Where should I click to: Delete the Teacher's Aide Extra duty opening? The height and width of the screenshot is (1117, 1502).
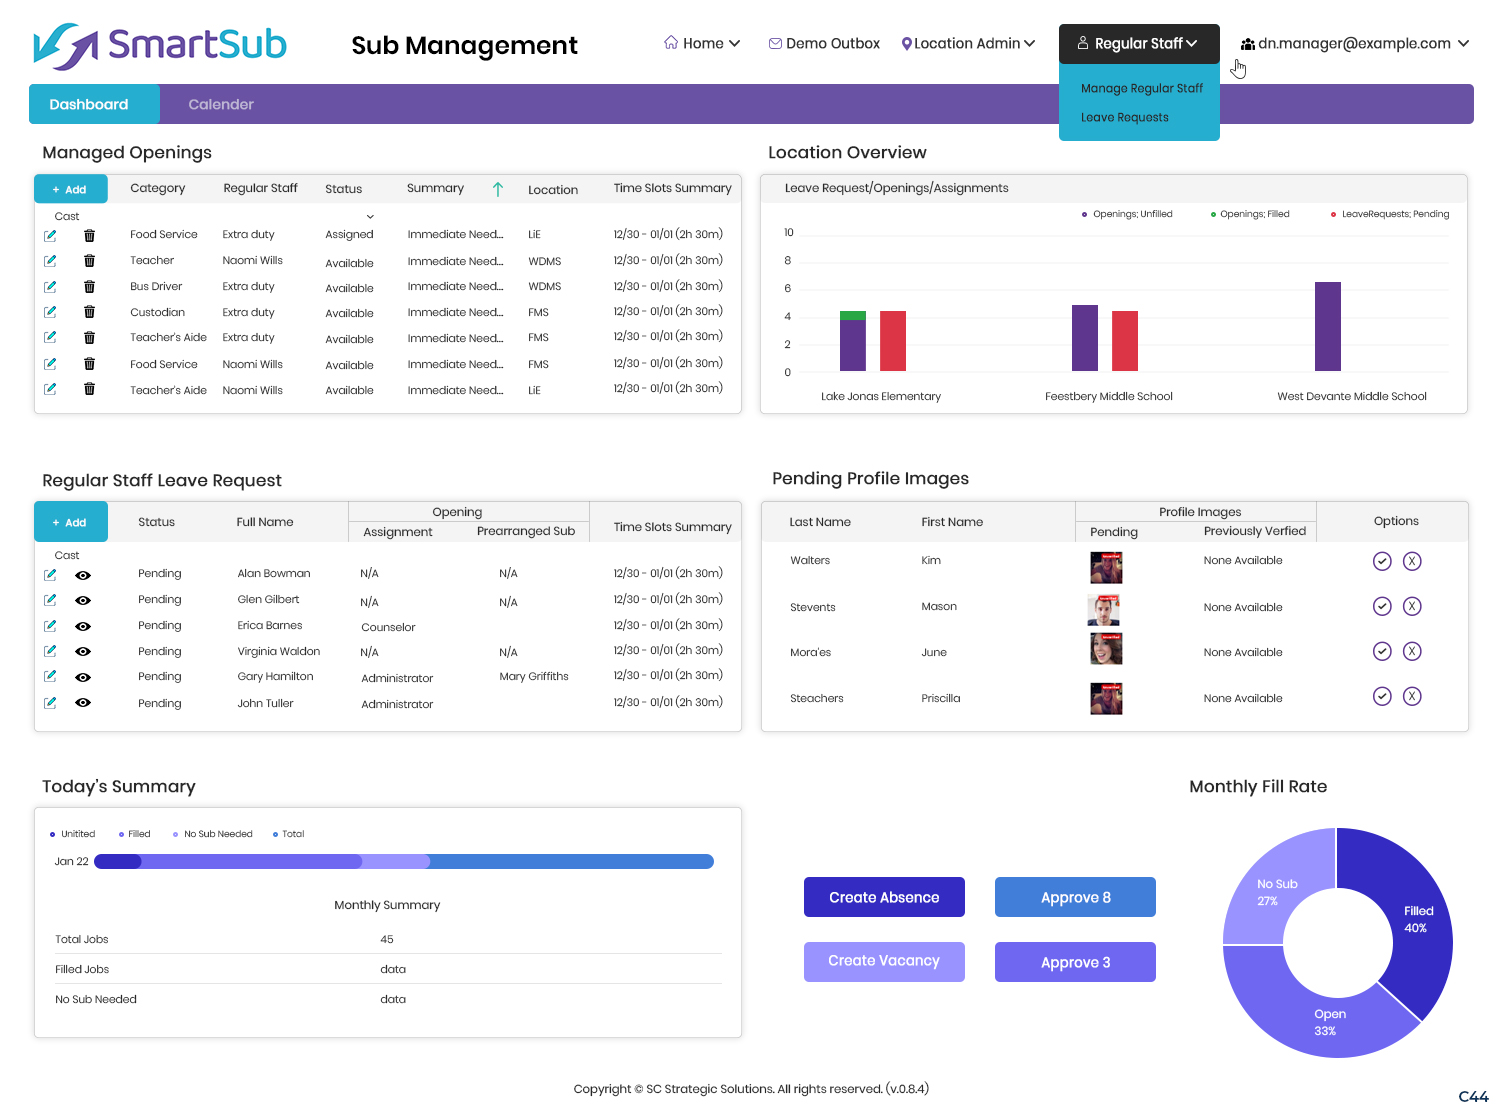coord(89,338)
